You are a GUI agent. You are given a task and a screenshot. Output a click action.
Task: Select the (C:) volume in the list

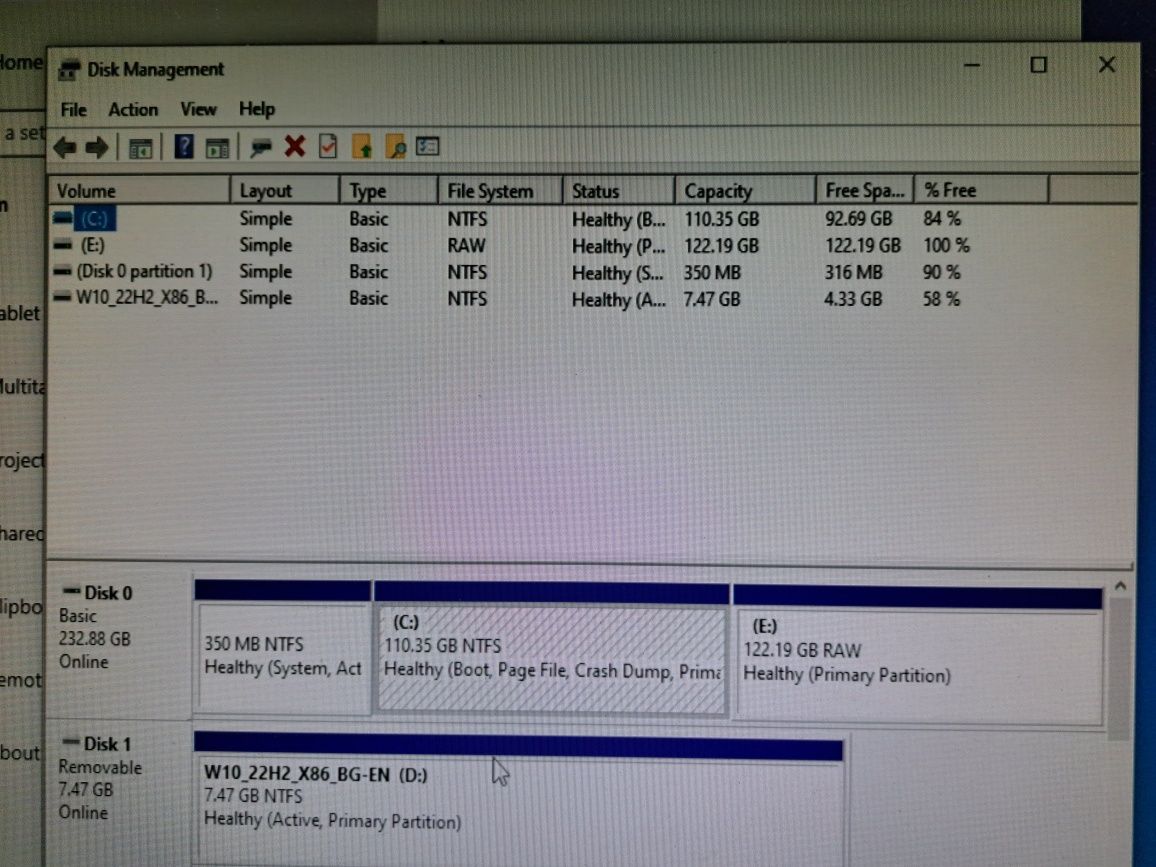(x=94, y=219)
